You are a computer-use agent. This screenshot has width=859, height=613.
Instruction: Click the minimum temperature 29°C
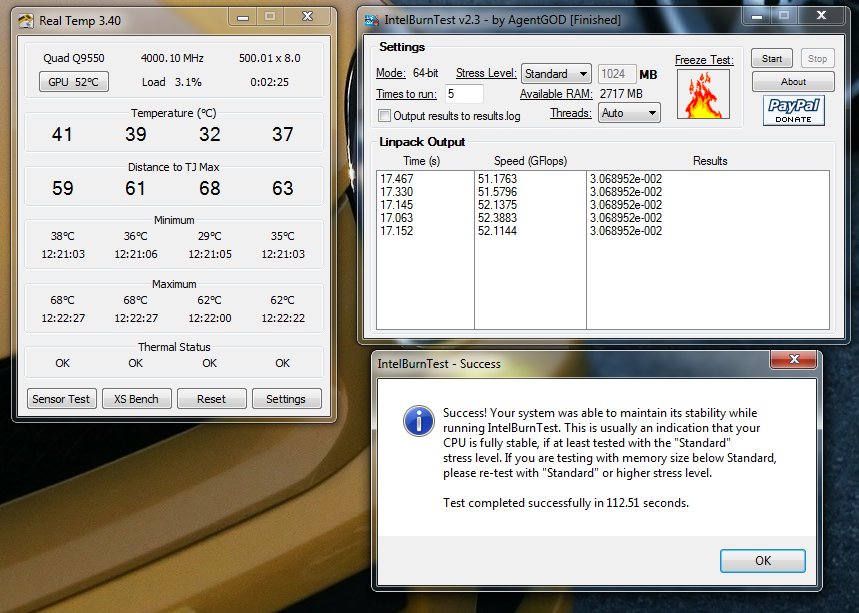pyautogui.click(x=209, y=236)
